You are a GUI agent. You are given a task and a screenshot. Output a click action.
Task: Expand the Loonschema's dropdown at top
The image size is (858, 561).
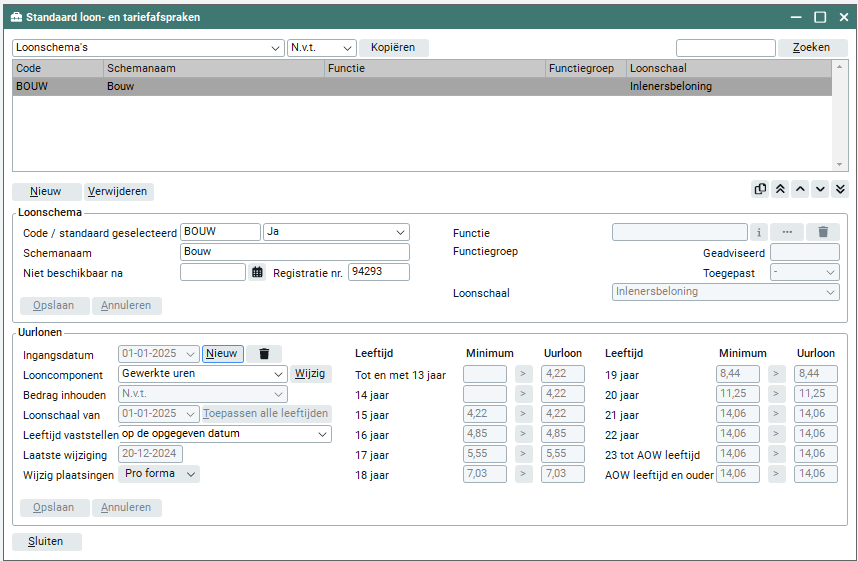point(277,48)
